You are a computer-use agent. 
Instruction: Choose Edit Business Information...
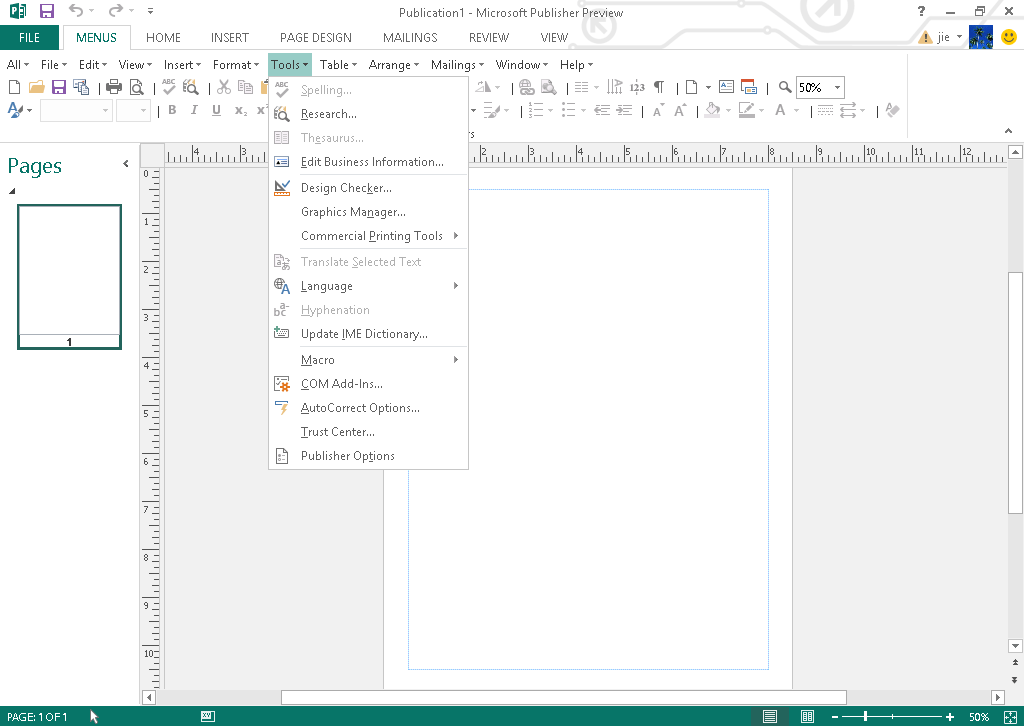click(368, 162)
